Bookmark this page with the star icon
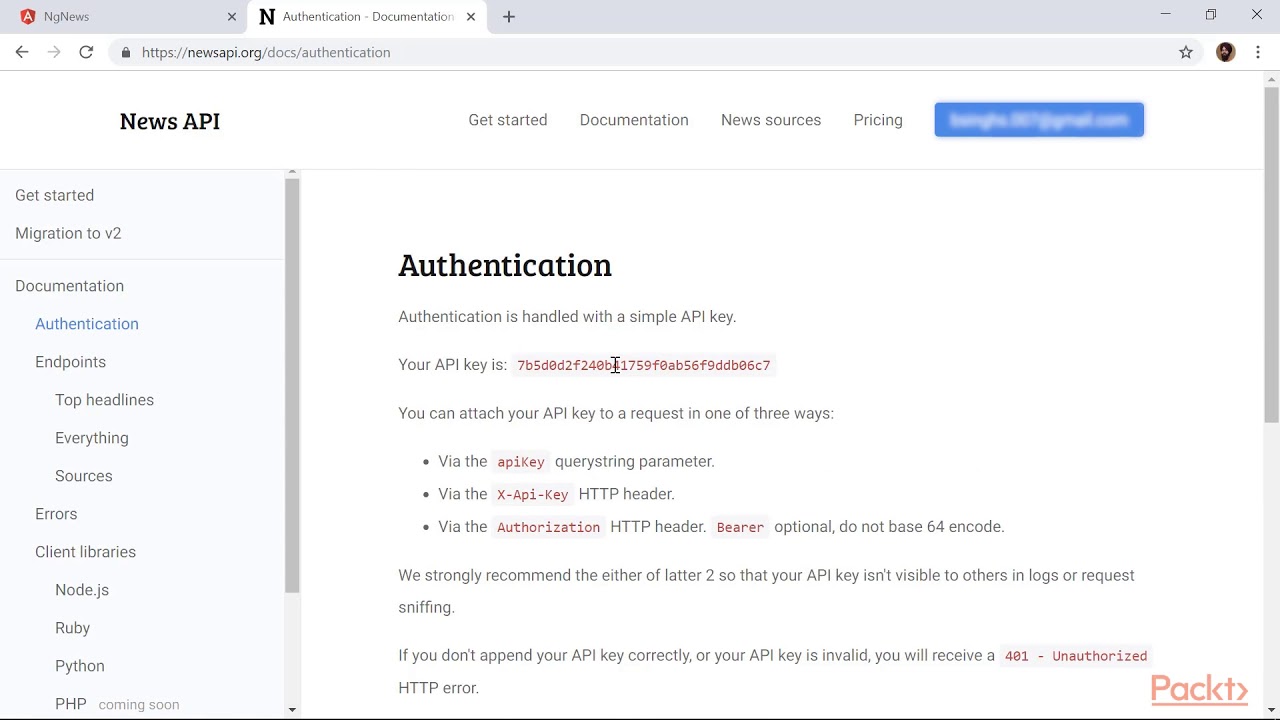 (x=1186, y=52)
